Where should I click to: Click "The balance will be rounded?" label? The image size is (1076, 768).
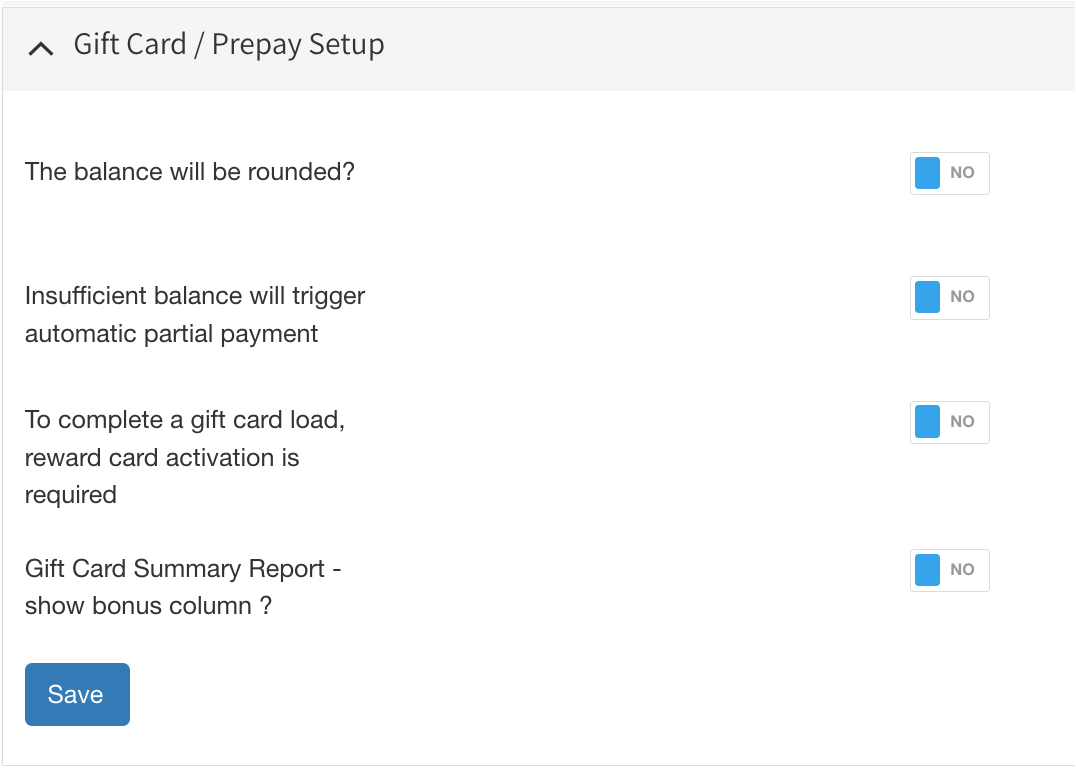tap(190, 172)
